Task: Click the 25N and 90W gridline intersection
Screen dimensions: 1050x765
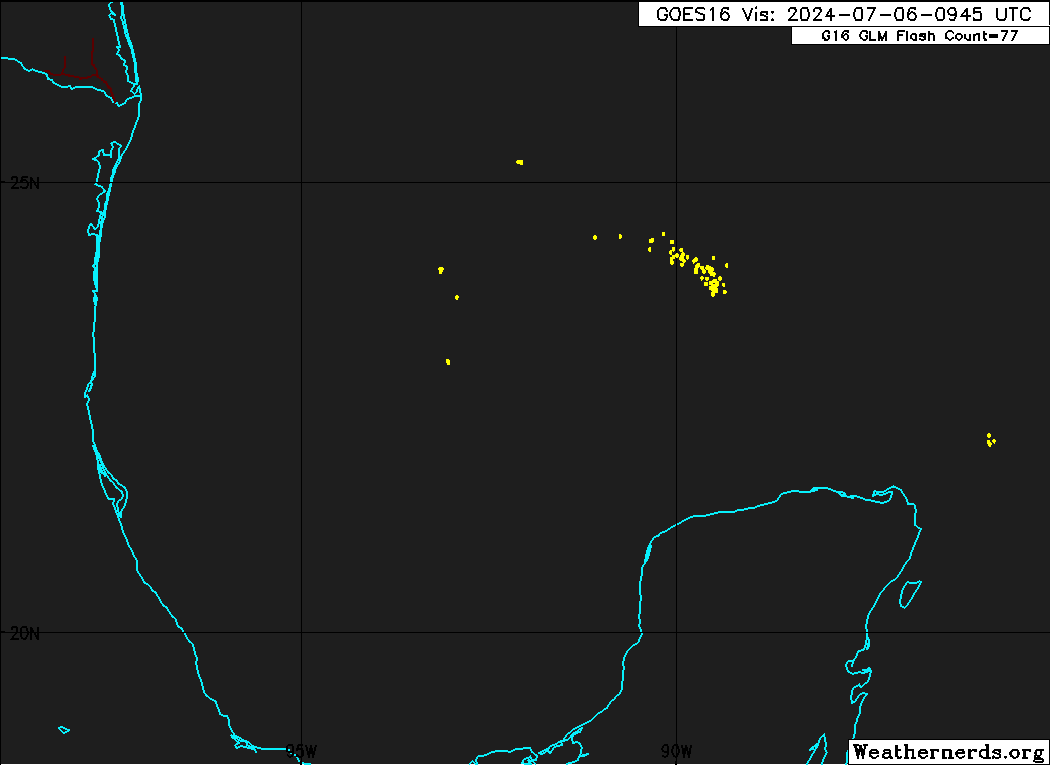Action: 677,182
